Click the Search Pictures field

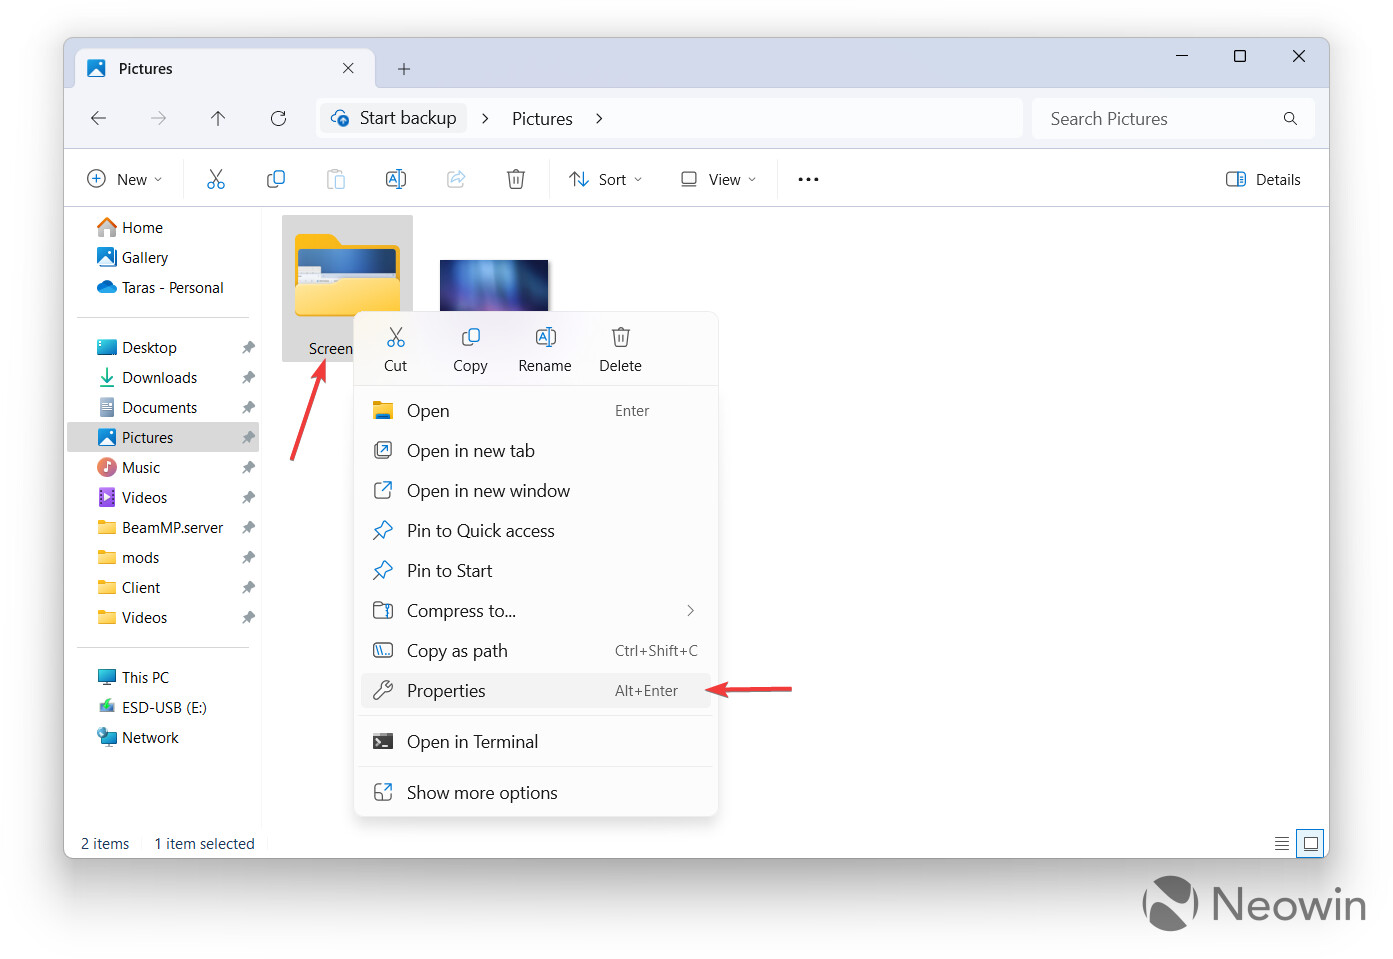pos(1173,118)
